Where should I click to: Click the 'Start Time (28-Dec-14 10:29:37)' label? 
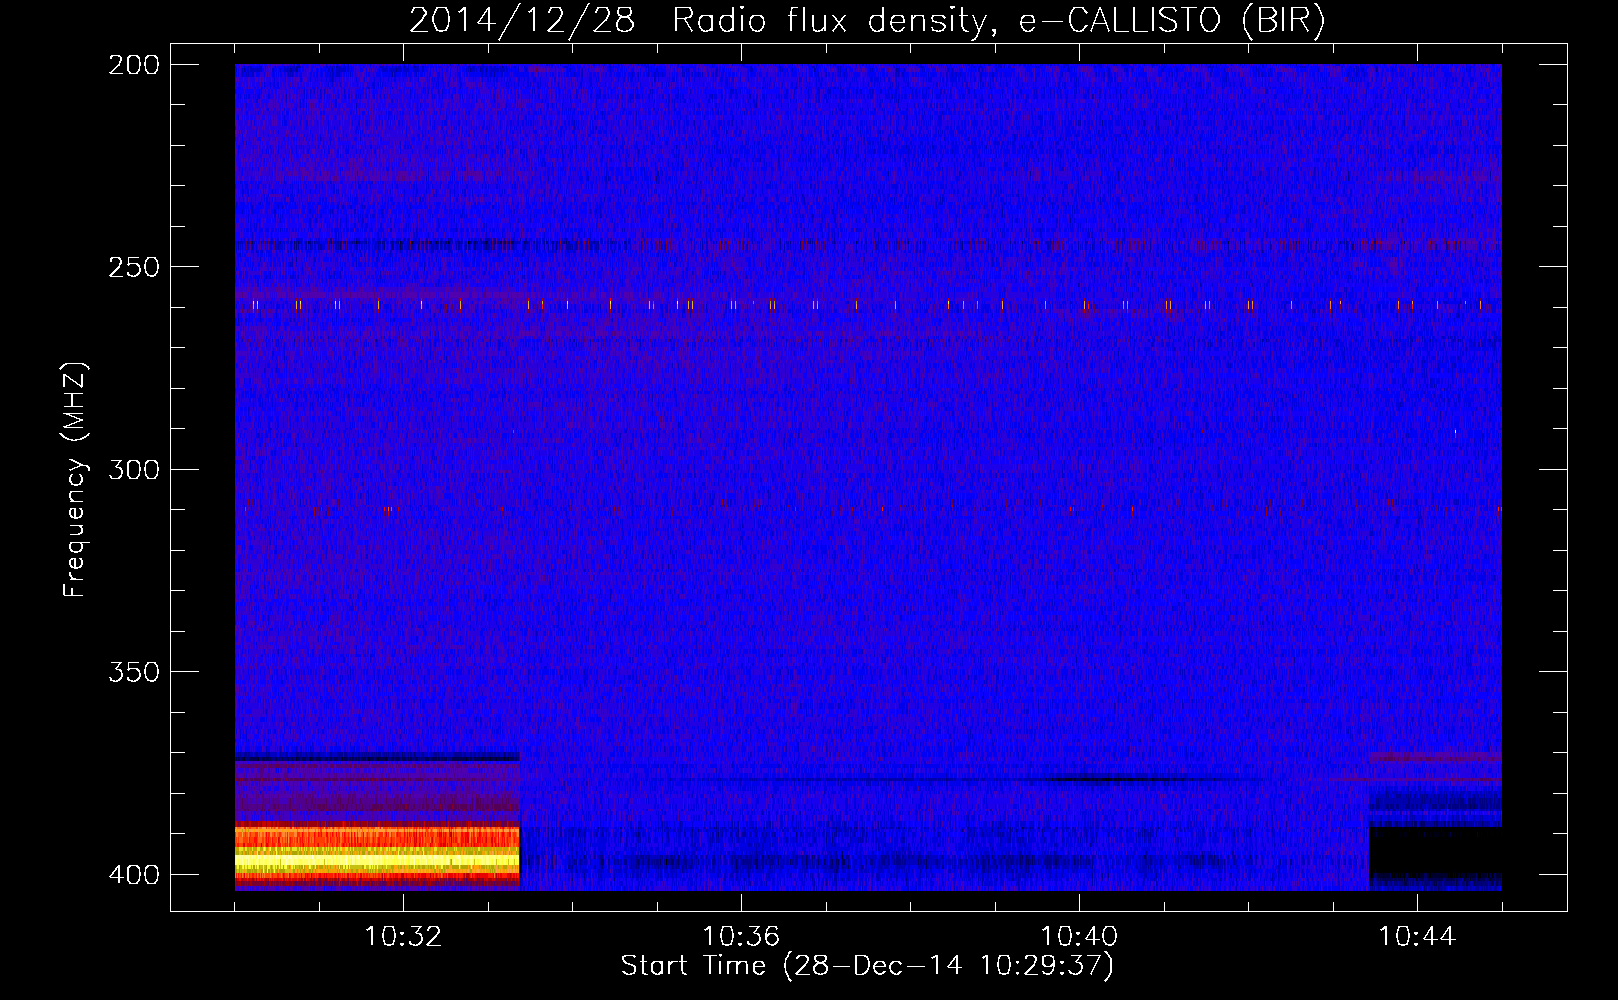coord(867,966)
